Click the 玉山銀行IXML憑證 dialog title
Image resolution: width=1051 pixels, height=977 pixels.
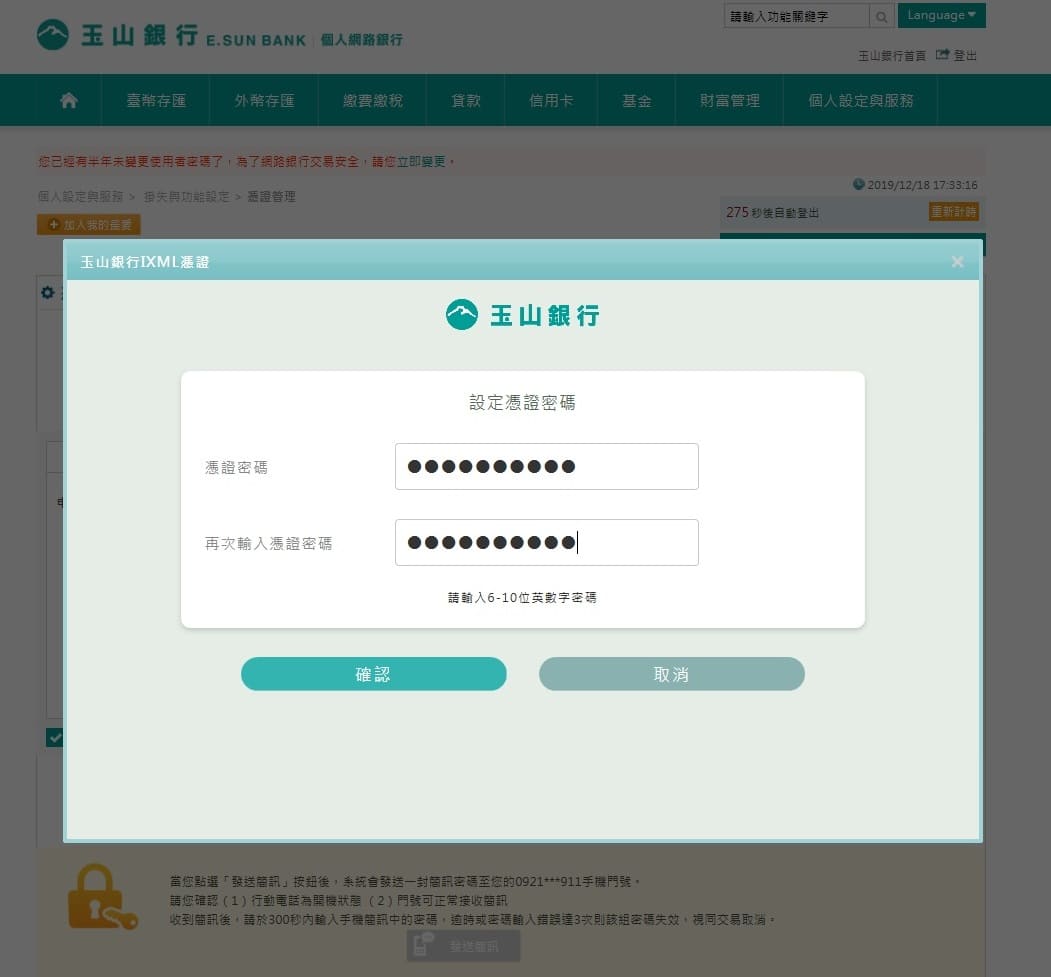145,262
